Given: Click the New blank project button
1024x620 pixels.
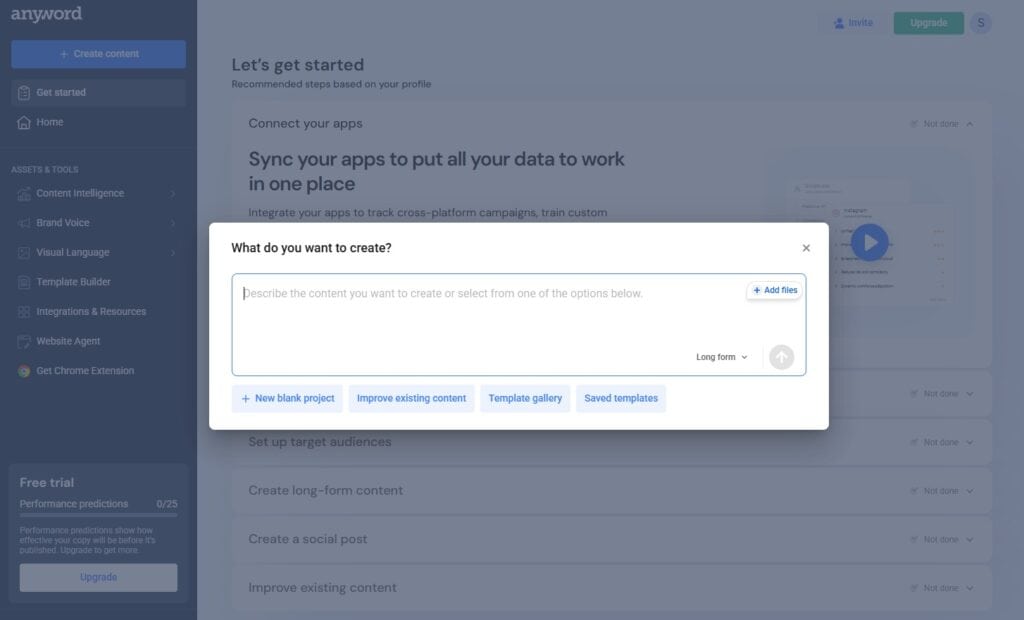Looking at the screenshot, I should tap(287, 398).
